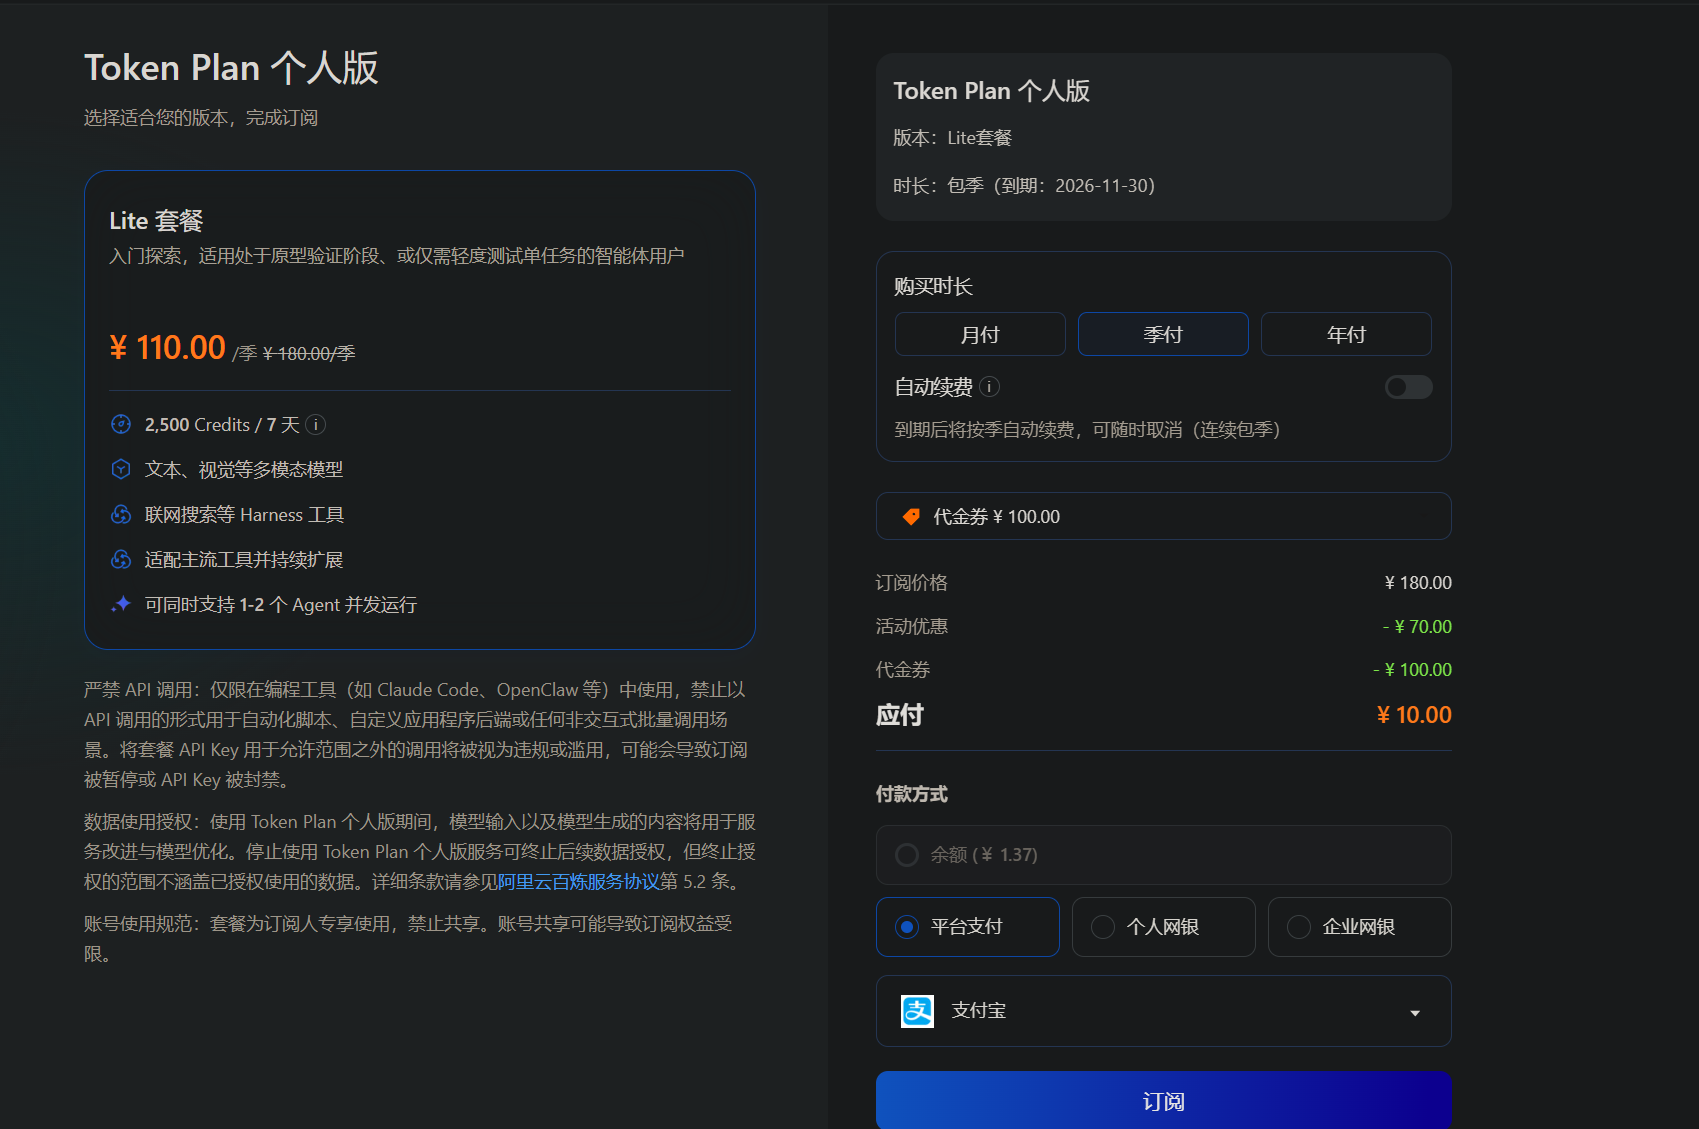
Task: Click the 代金券 - ¥ 100.00 deduction value
Action: [1412, 670]
